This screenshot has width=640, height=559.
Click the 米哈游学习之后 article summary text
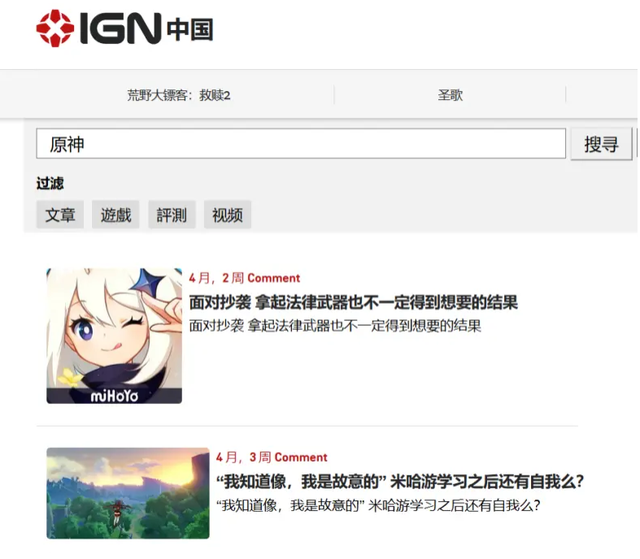[378, 506]
